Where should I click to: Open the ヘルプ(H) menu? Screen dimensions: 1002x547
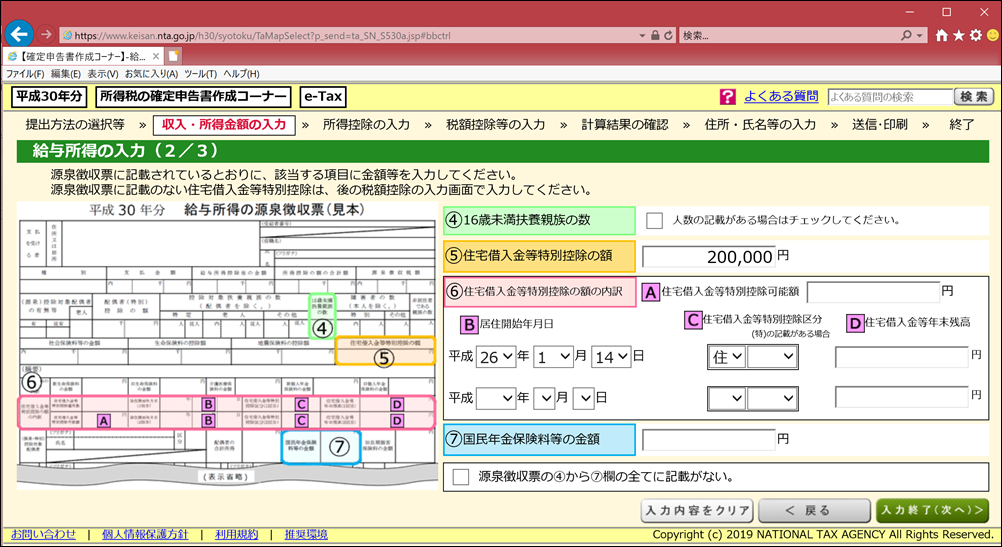pos(242,74)
